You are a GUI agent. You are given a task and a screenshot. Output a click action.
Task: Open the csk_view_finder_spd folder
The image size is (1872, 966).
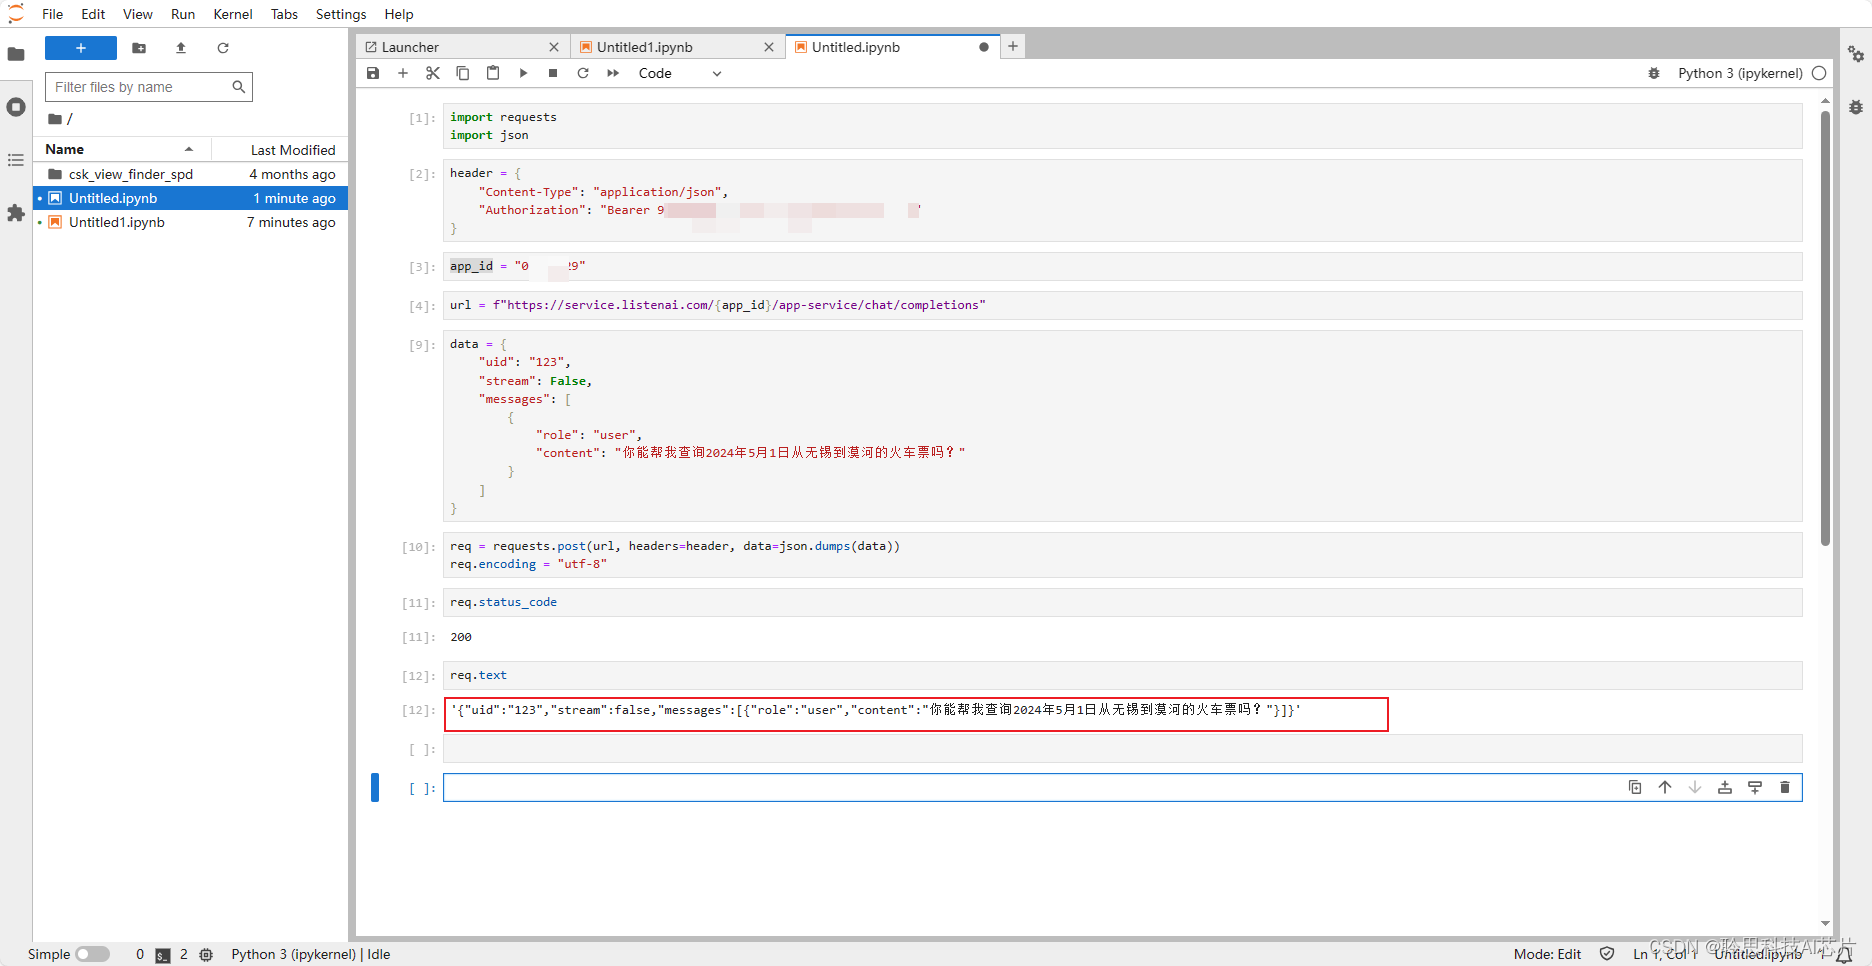point(190,174)
